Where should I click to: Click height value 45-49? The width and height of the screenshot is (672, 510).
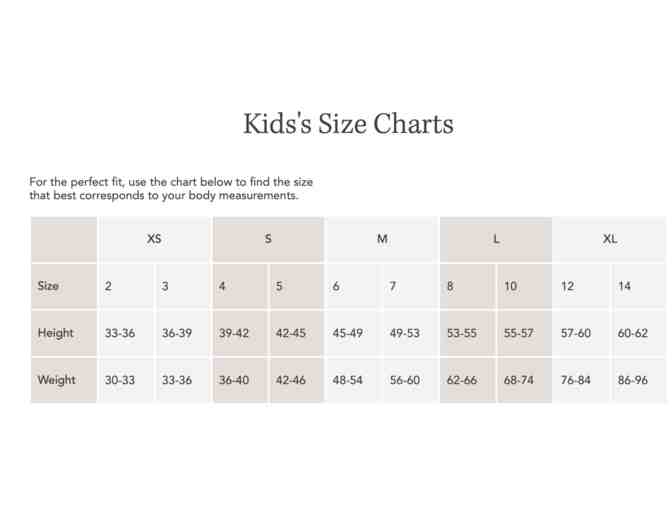pyautogui.click(x=348, y=333)
